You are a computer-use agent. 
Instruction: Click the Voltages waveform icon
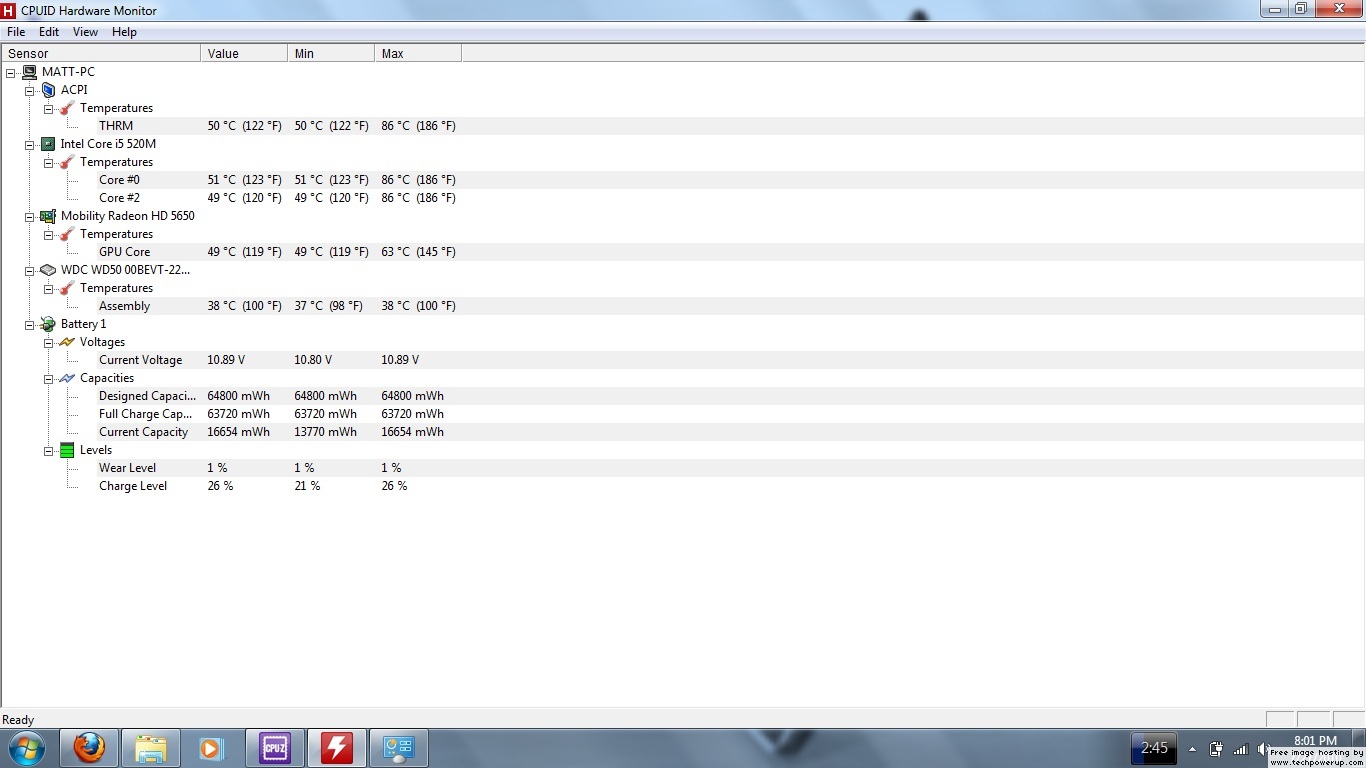tap(67, 342)
